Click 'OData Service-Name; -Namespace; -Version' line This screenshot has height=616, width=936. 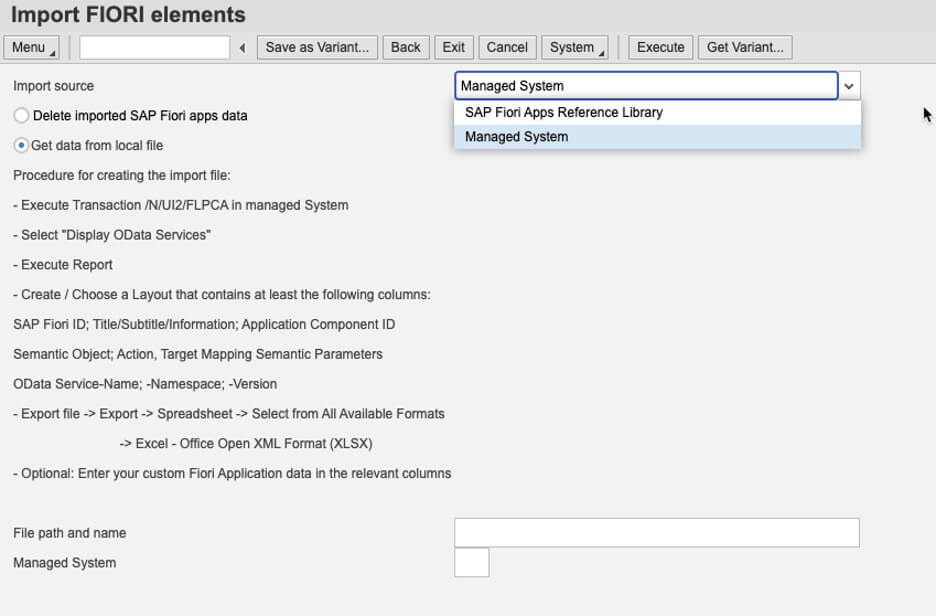point(145,384)
